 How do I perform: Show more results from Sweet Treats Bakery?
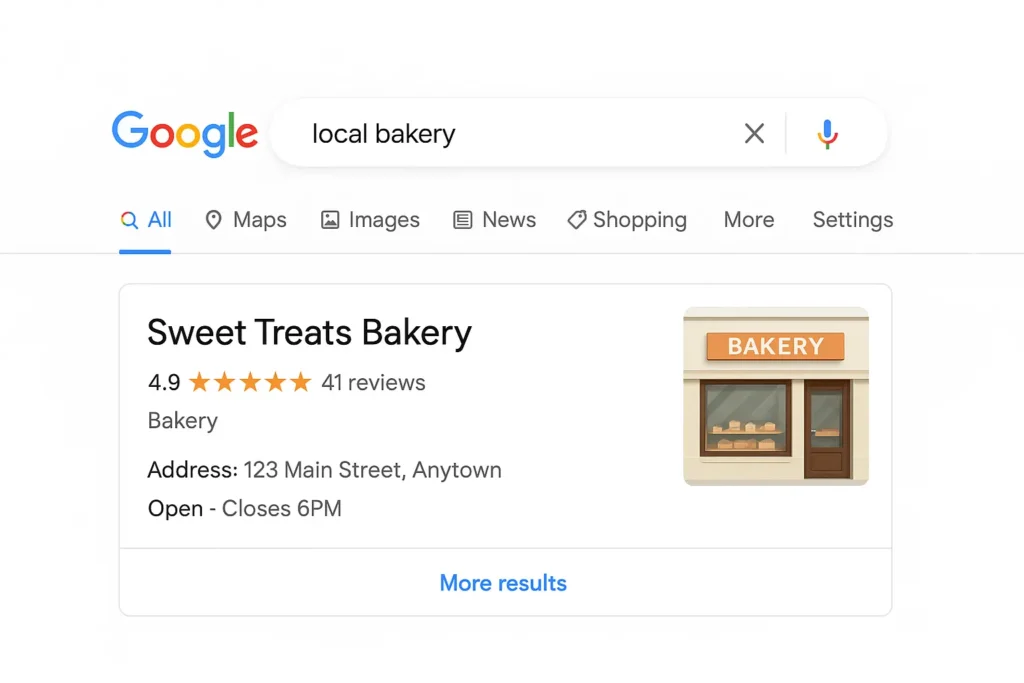[503, 583]
